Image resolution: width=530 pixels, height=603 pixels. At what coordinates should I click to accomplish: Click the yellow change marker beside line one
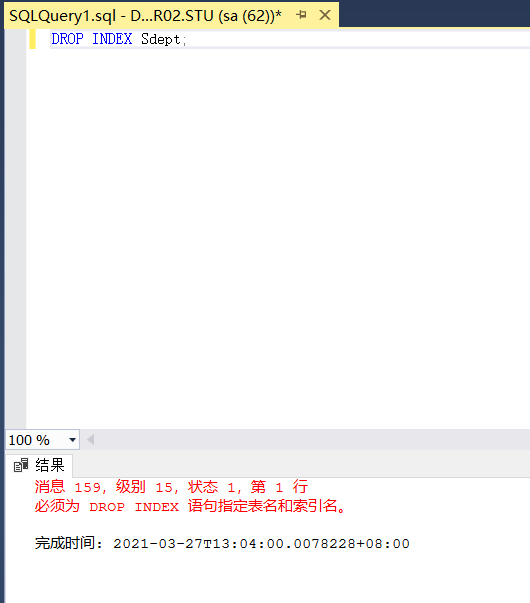coord(32,39)
